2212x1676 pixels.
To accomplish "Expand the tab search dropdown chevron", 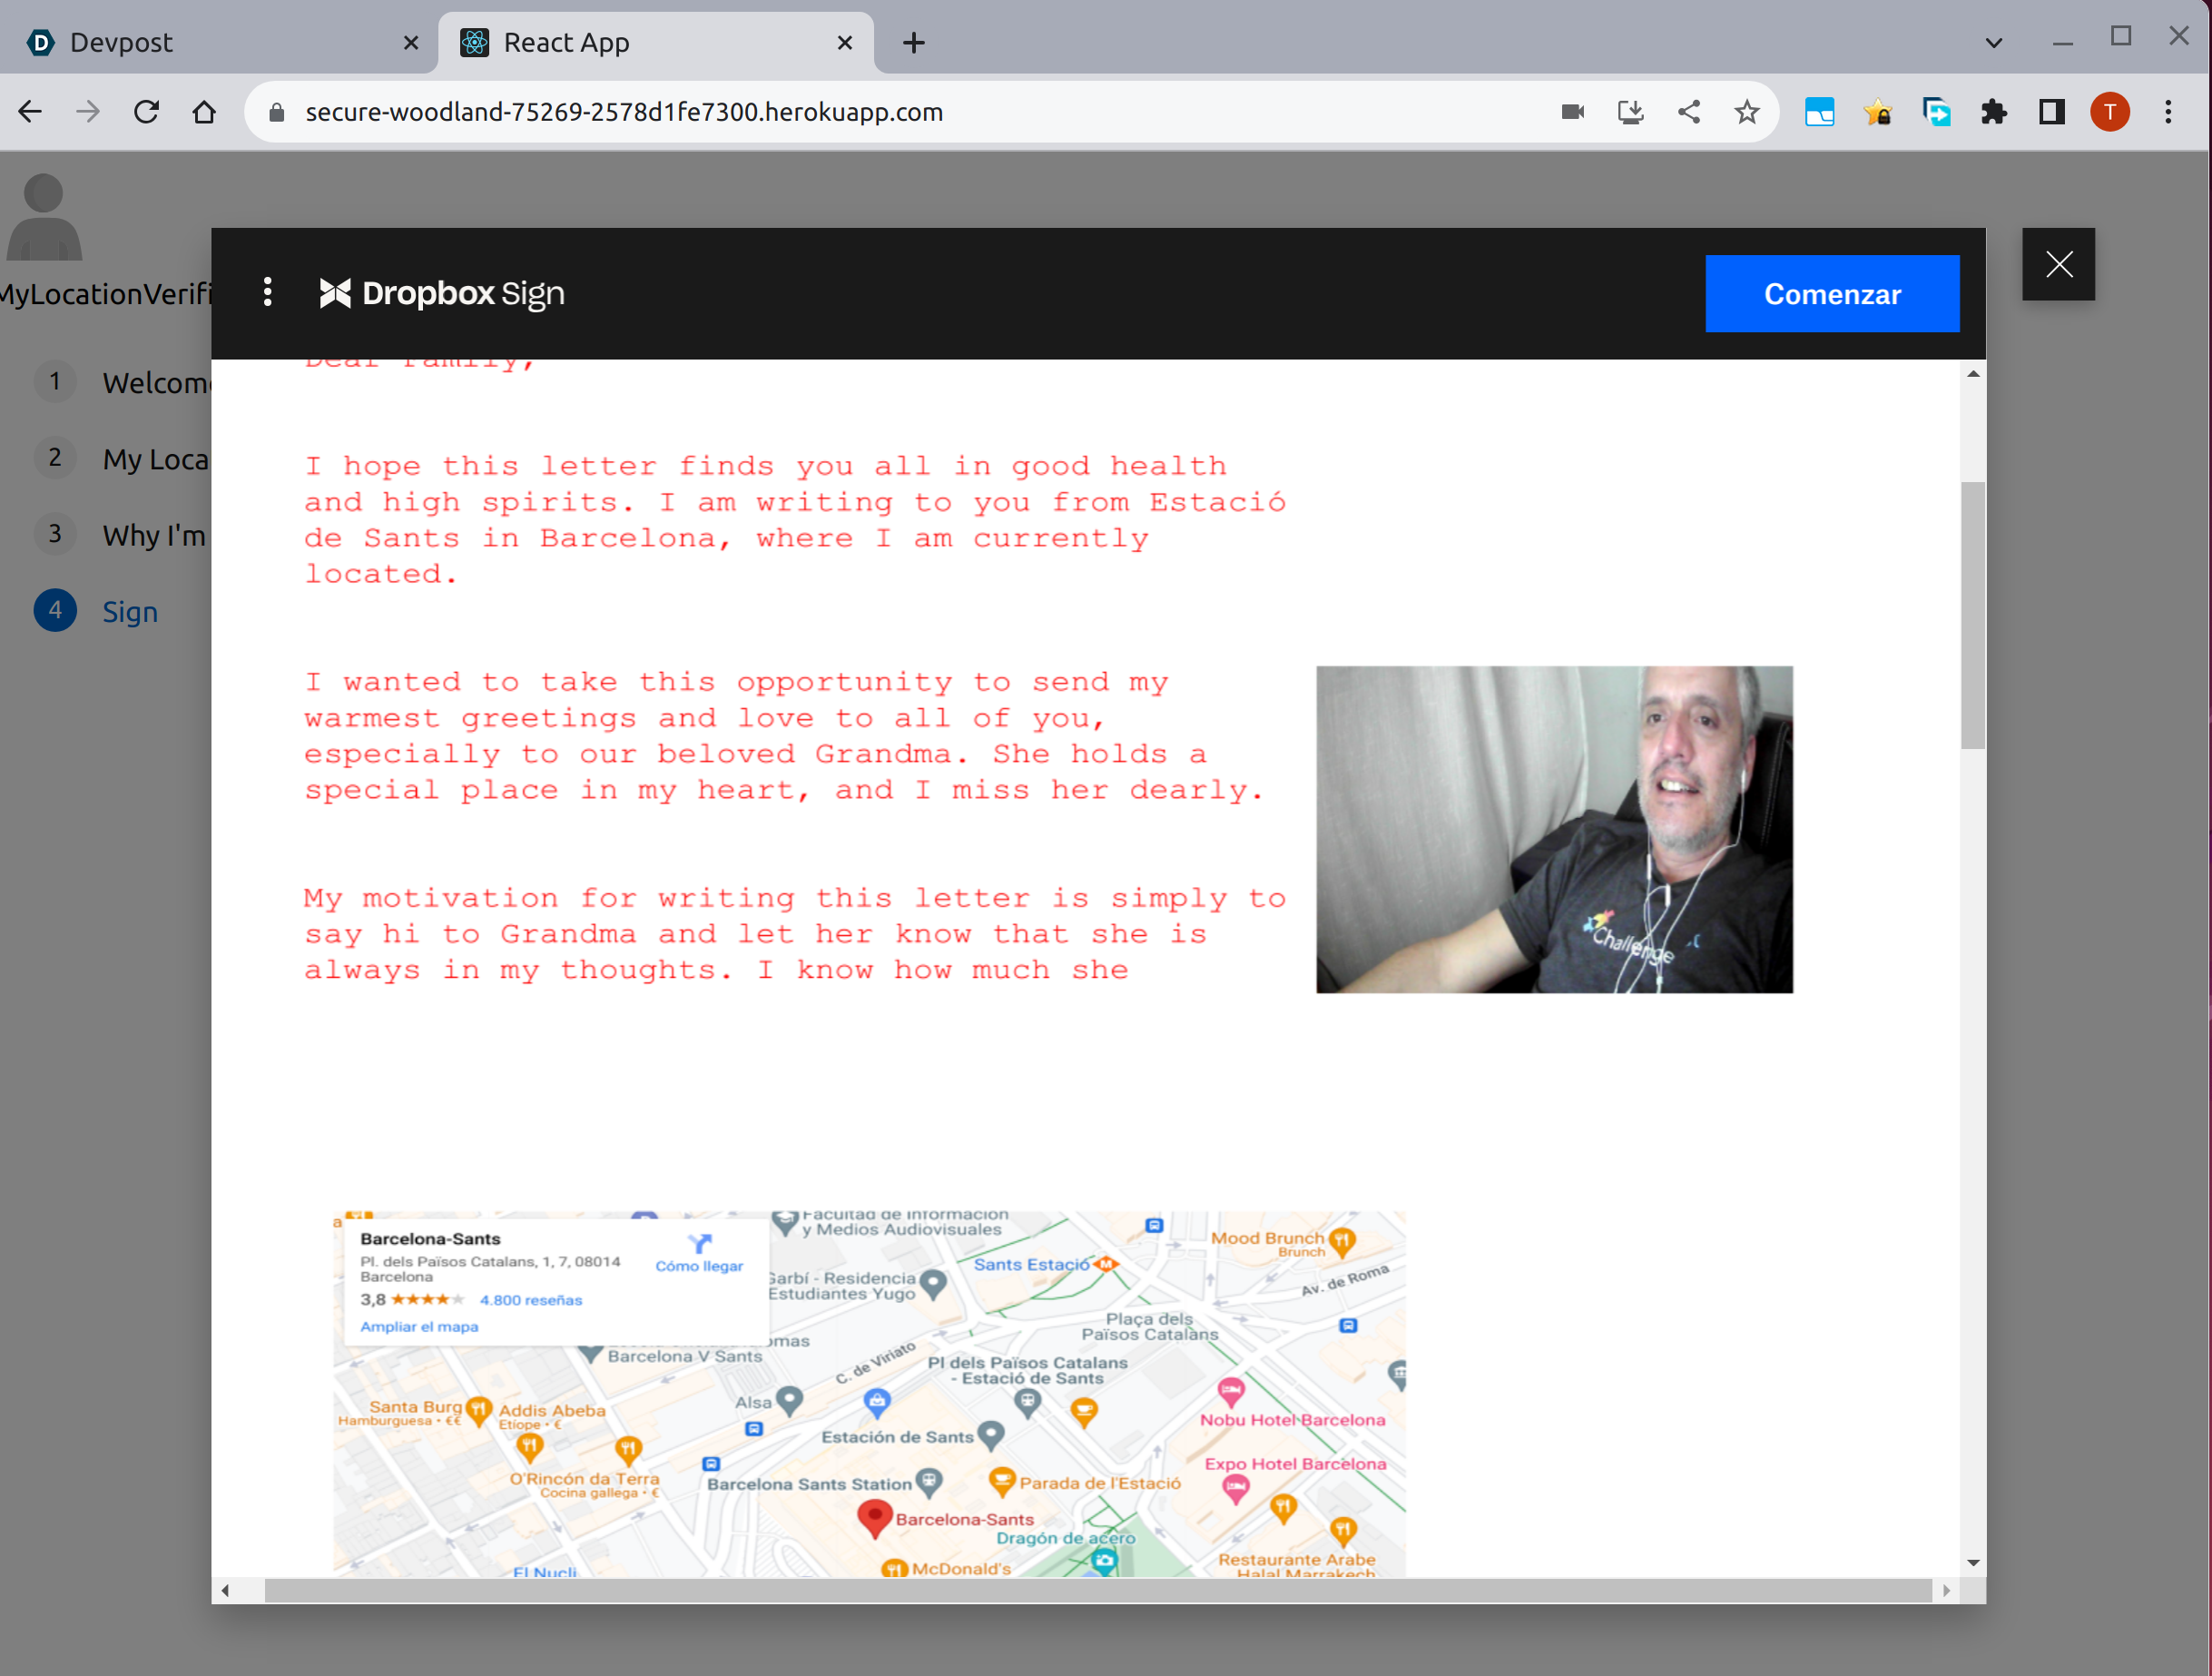I will pyautogui.click(x=1993, y=43).
